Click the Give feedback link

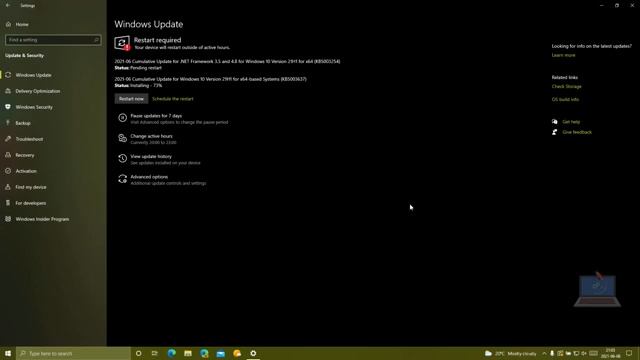[x=577, y=132]
